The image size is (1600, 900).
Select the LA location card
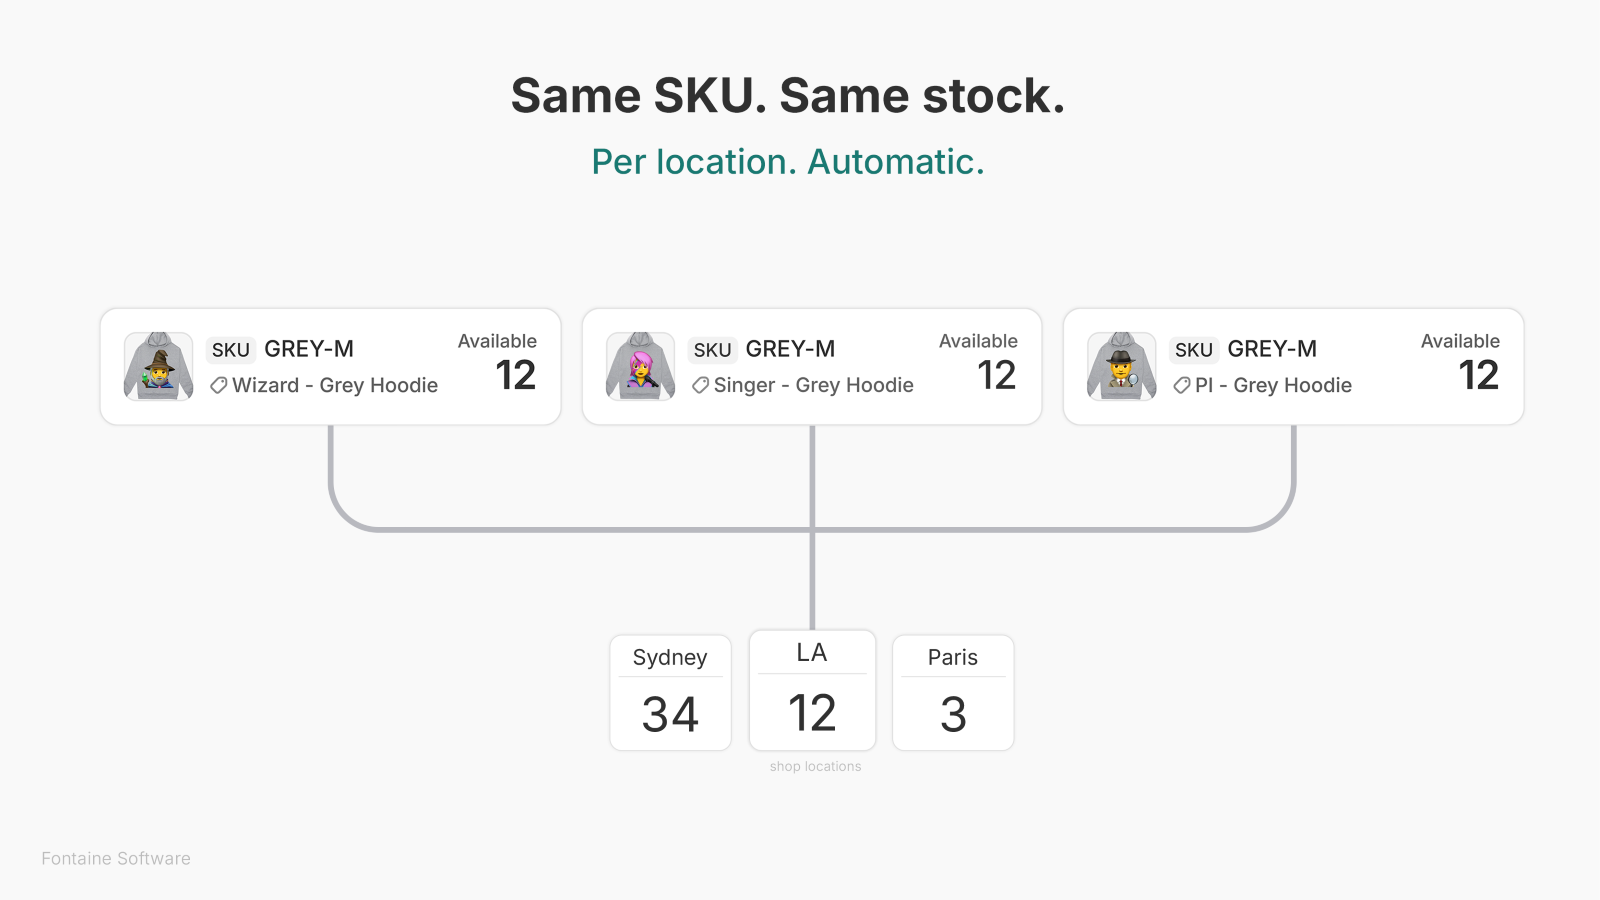point(812,690)
